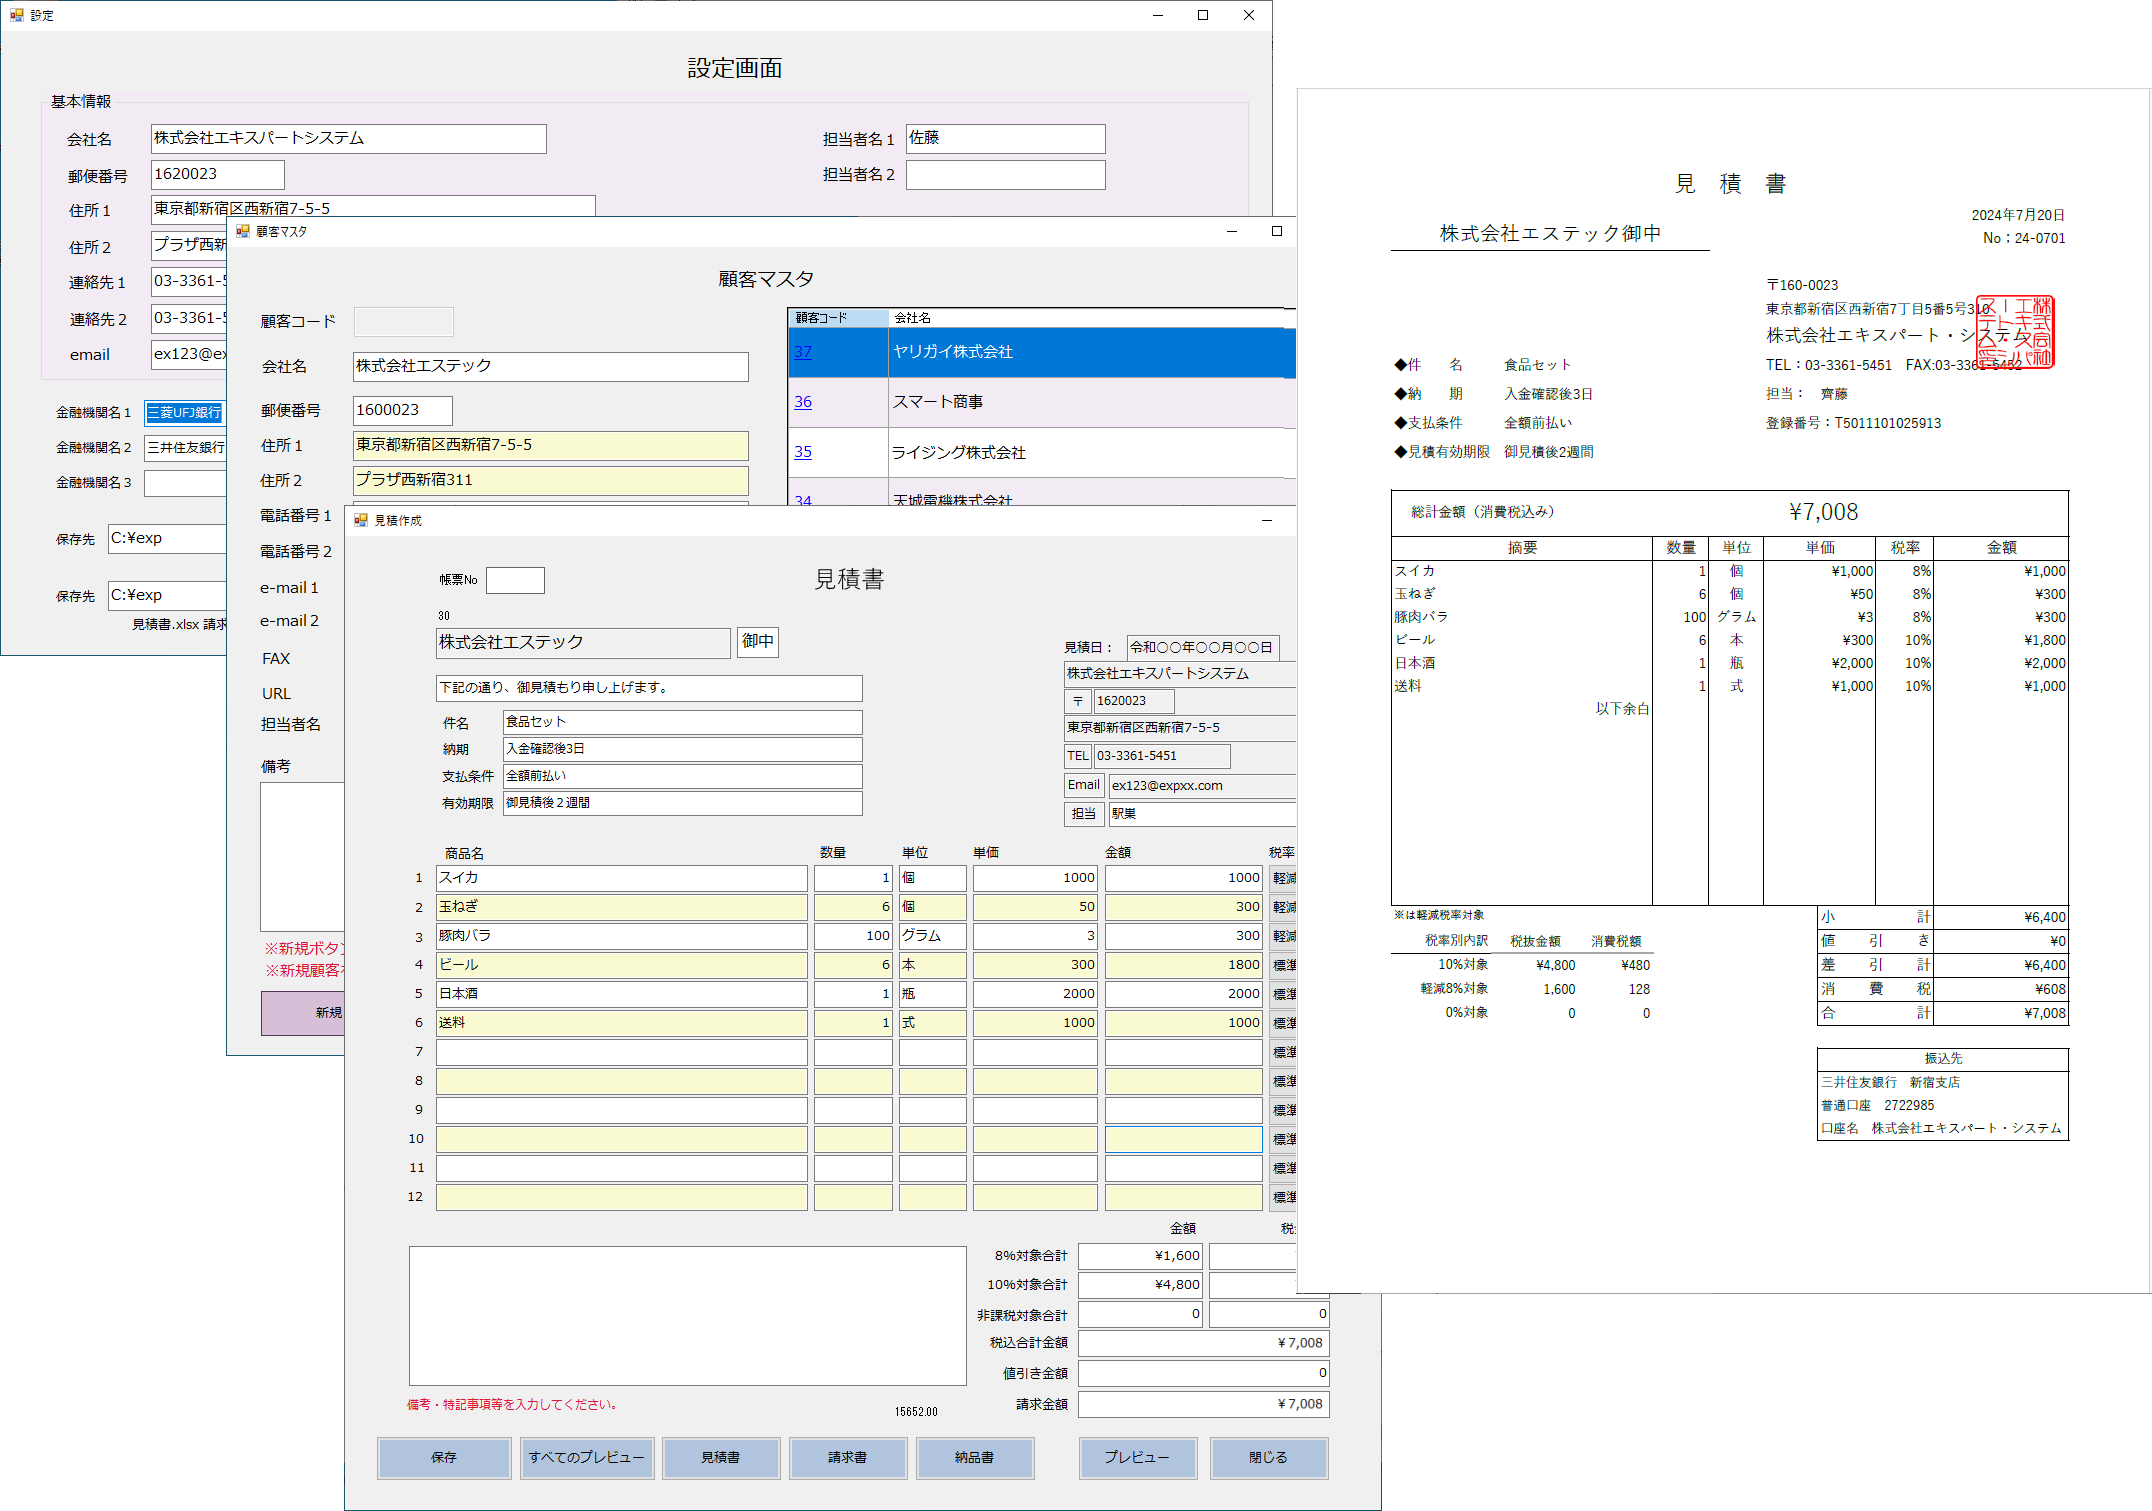Open the 御中 honorific dropdown

pyautogui.click(x=757, y=641)
